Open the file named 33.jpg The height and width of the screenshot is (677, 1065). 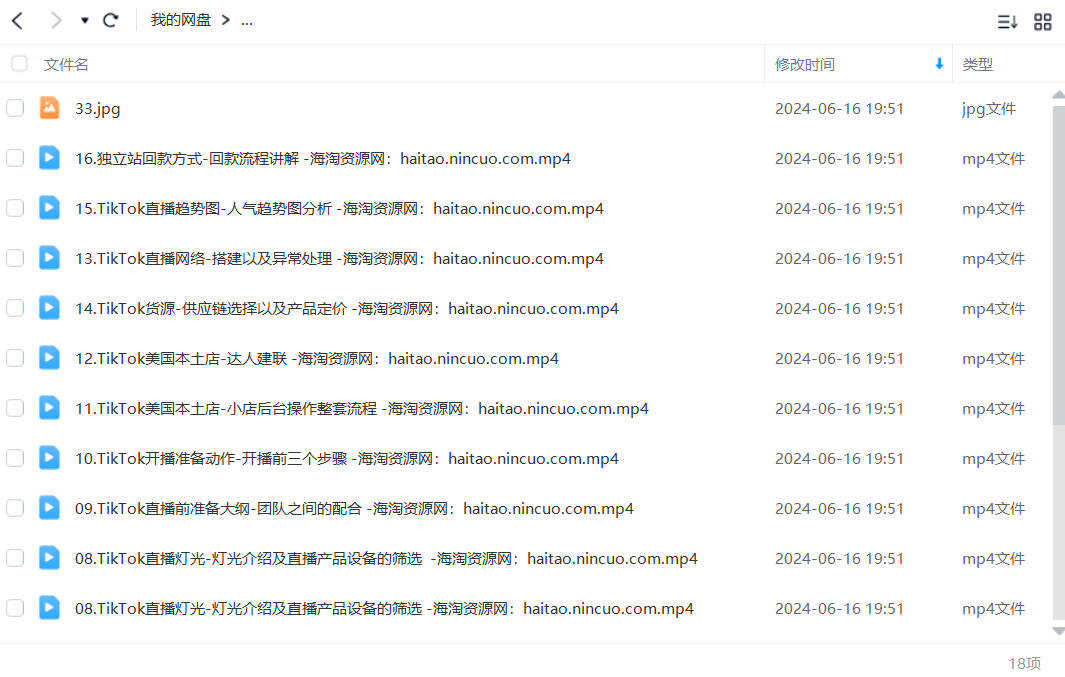[98, 109]
